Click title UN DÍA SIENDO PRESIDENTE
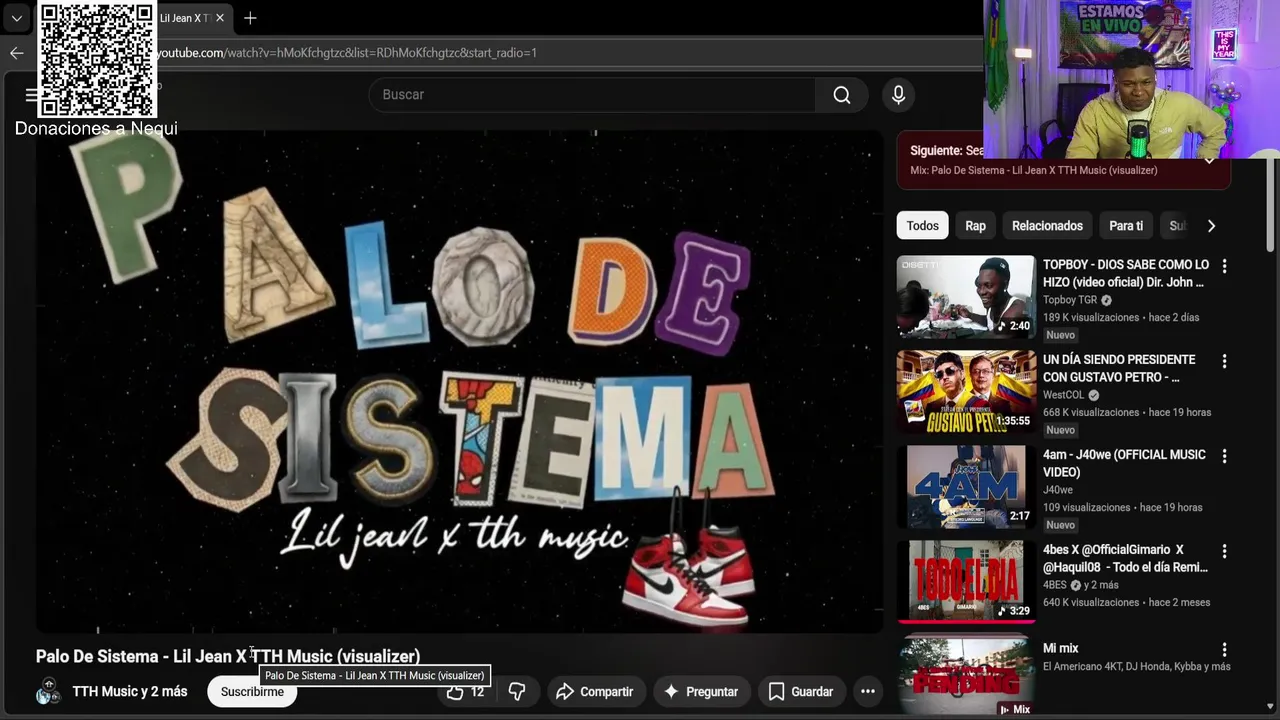Screen dimensions: 1280x720 tap(1119, 368)
